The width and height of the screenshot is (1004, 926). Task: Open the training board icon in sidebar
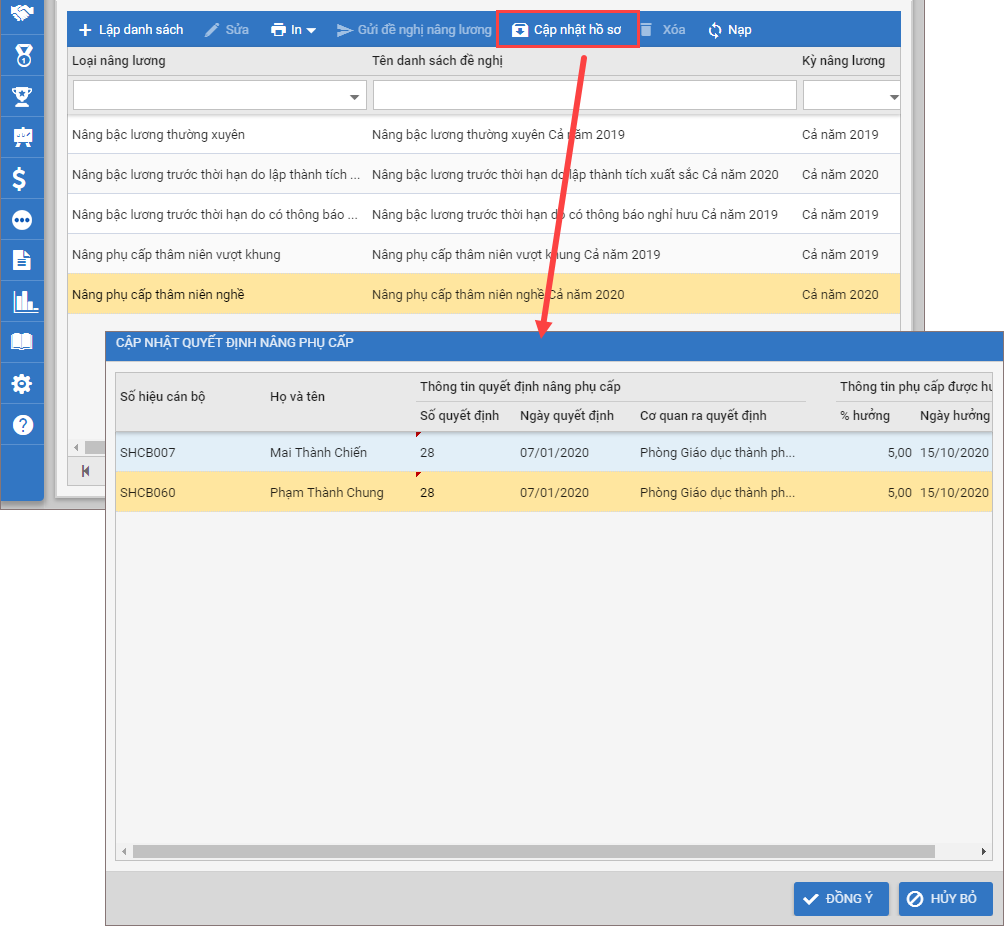pos(22,138)
